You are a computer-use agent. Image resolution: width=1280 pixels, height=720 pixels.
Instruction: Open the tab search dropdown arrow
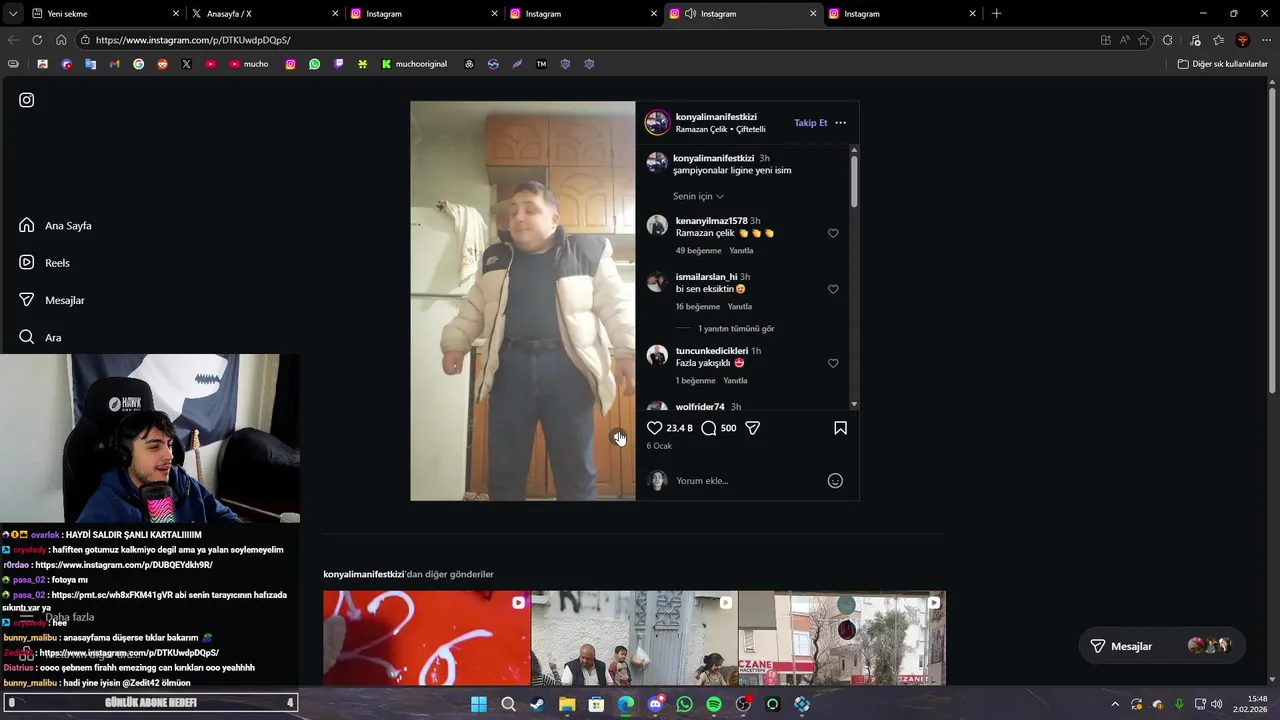(13, 14)
